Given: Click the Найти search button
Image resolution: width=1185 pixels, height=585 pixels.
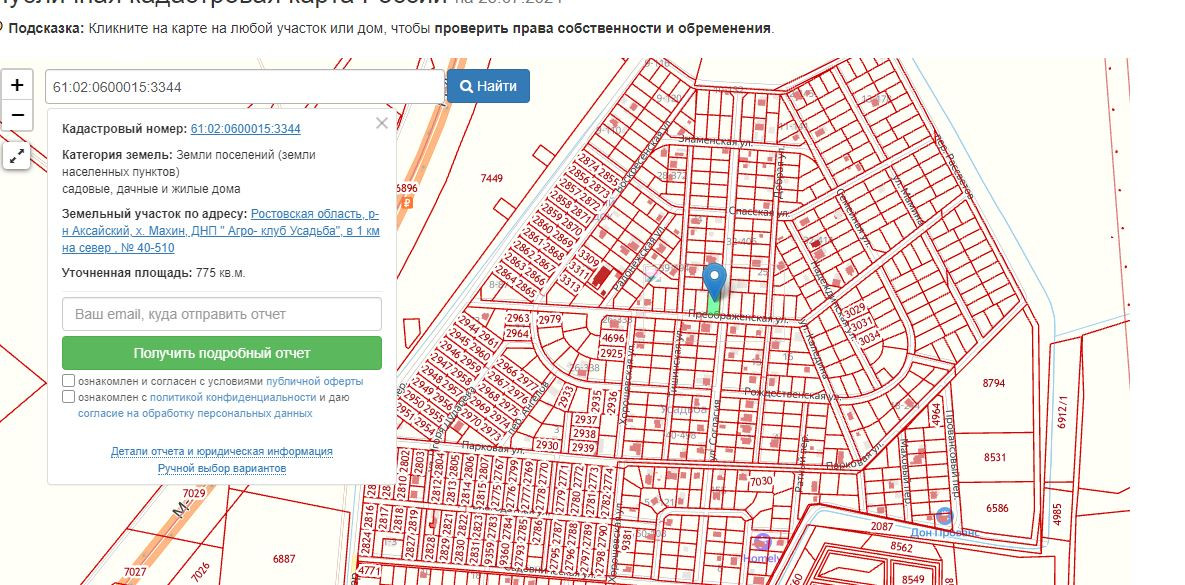Looking at the screenshot, I should pyautogui.click(x=488, y=86).
